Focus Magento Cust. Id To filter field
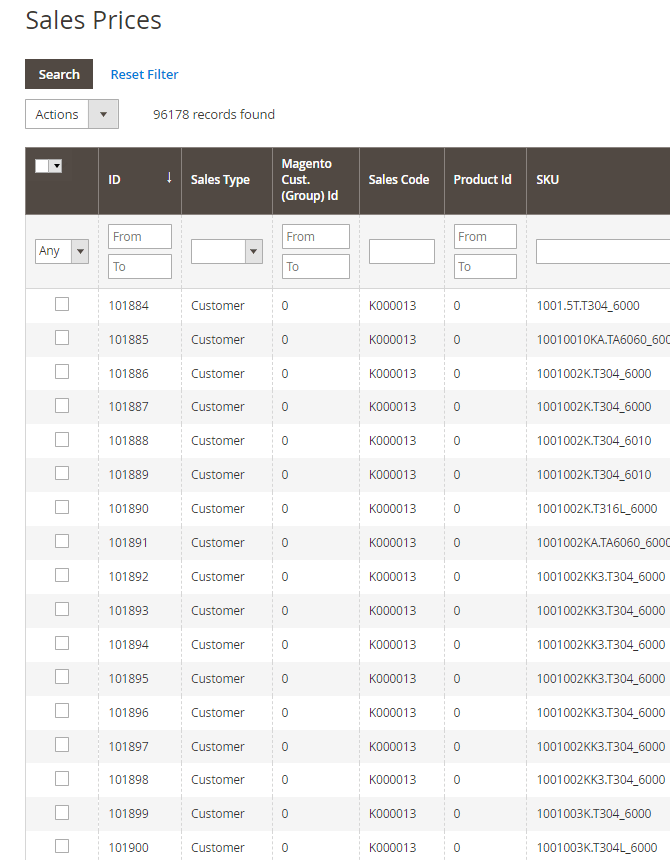 click(x=316, y=267)
